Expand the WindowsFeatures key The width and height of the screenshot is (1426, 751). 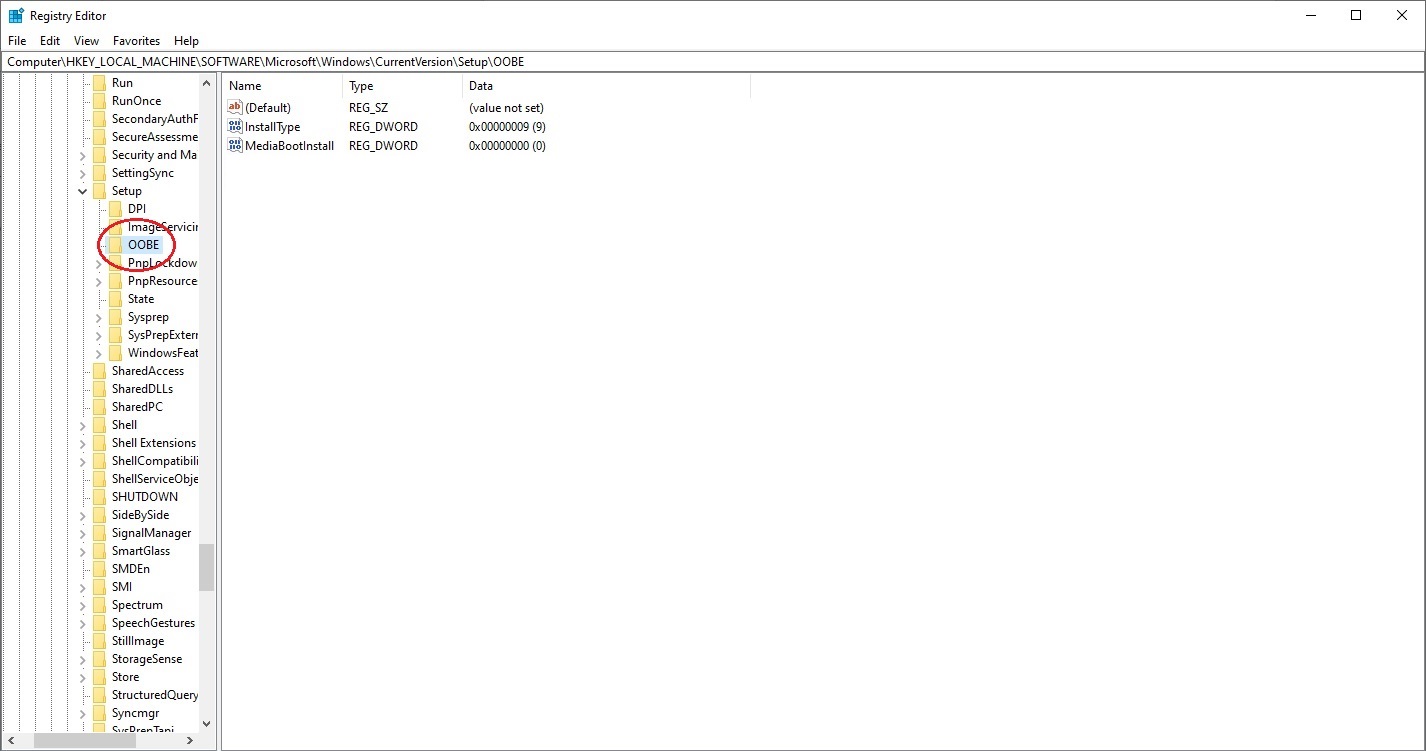click(x=99, y=353)
